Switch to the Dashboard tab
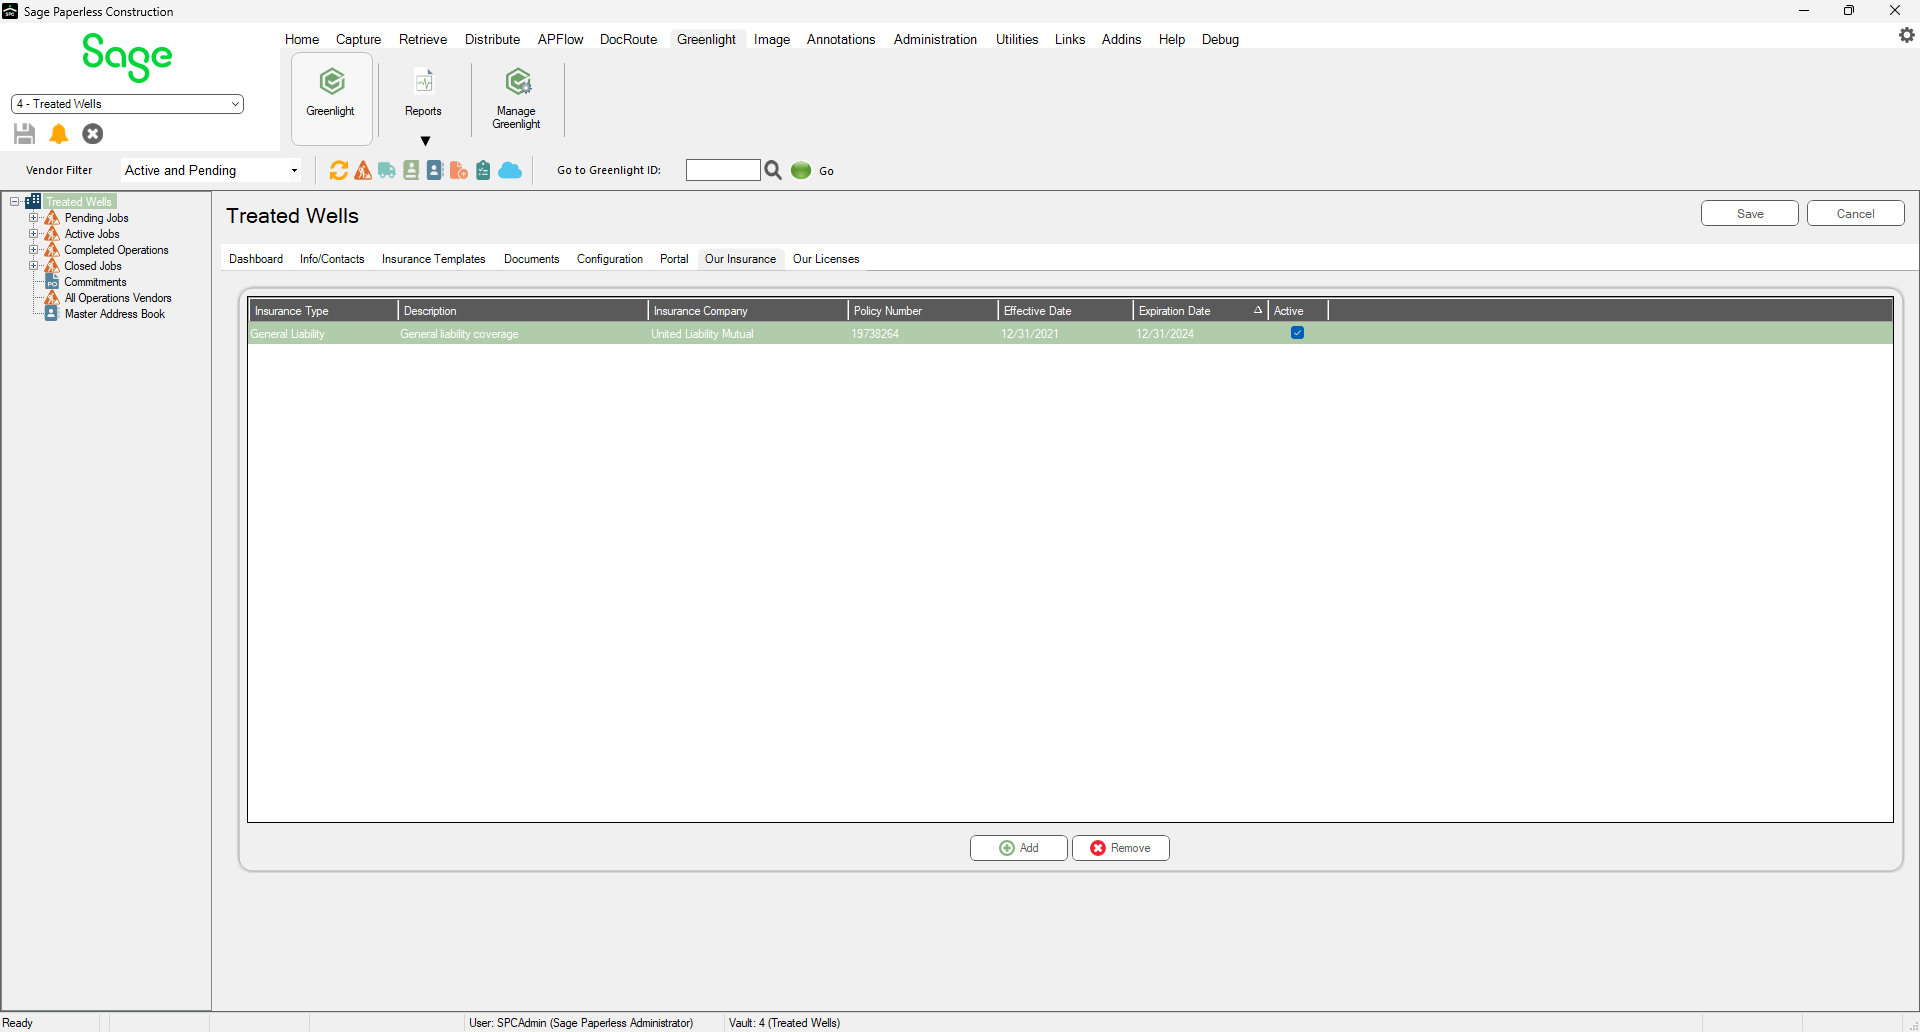 (256, 259)
